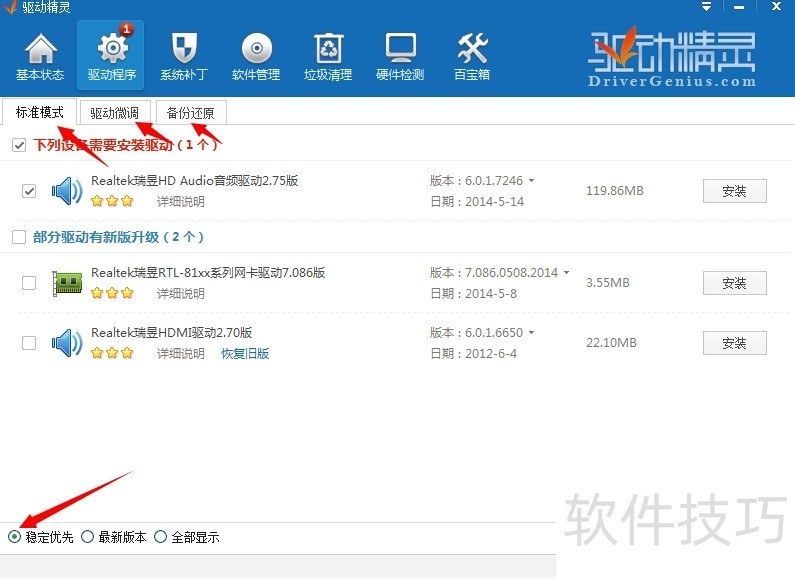The height and width of the screenshot is (579, 795).
Task: Expand version dropdown for 6.0.1.7246
Action: pyautogui.click(x=531, y=180)
